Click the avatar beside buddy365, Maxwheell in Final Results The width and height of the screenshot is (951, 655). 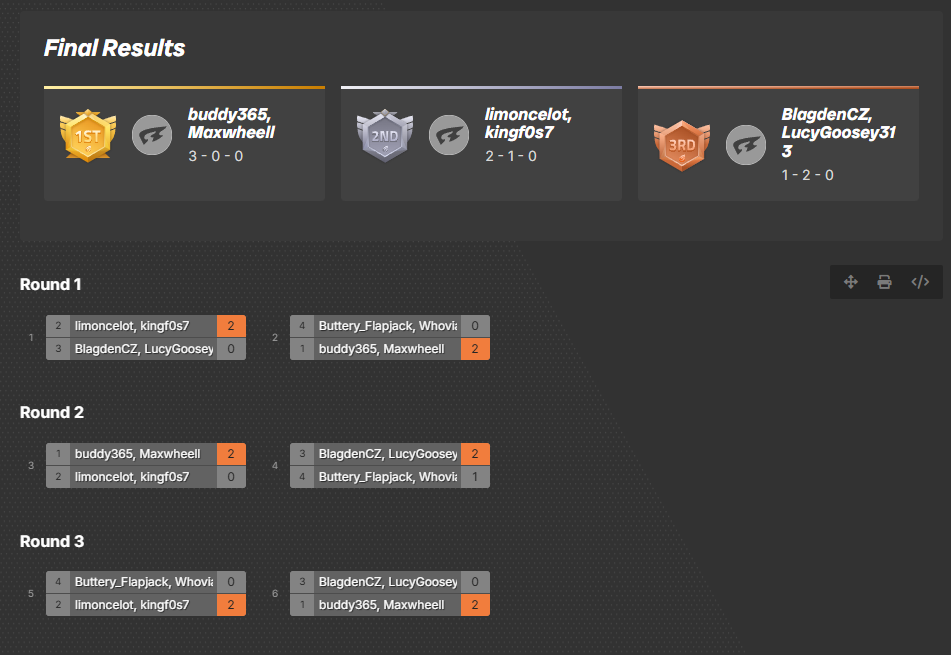point(152,136)
